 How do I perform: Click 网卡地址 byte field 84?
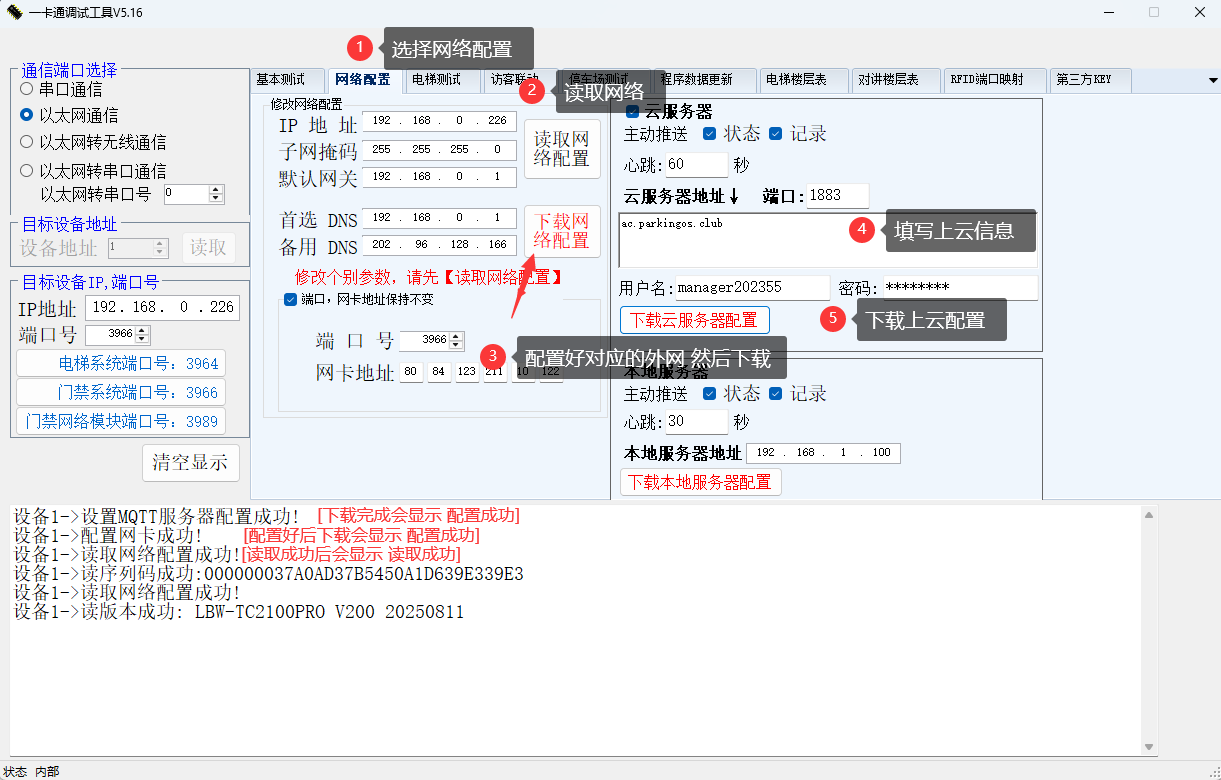tap(439, 372)
